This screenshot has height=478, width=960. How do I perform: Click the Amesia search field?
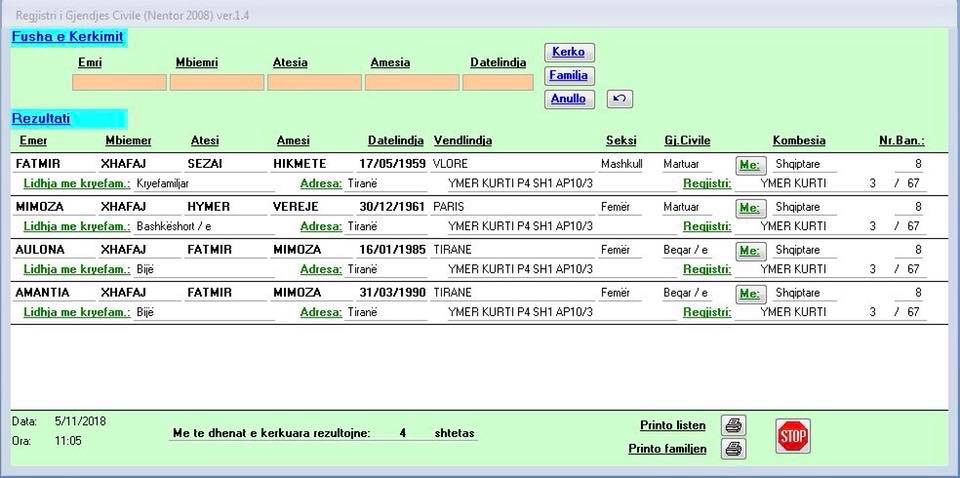point(411,82)
